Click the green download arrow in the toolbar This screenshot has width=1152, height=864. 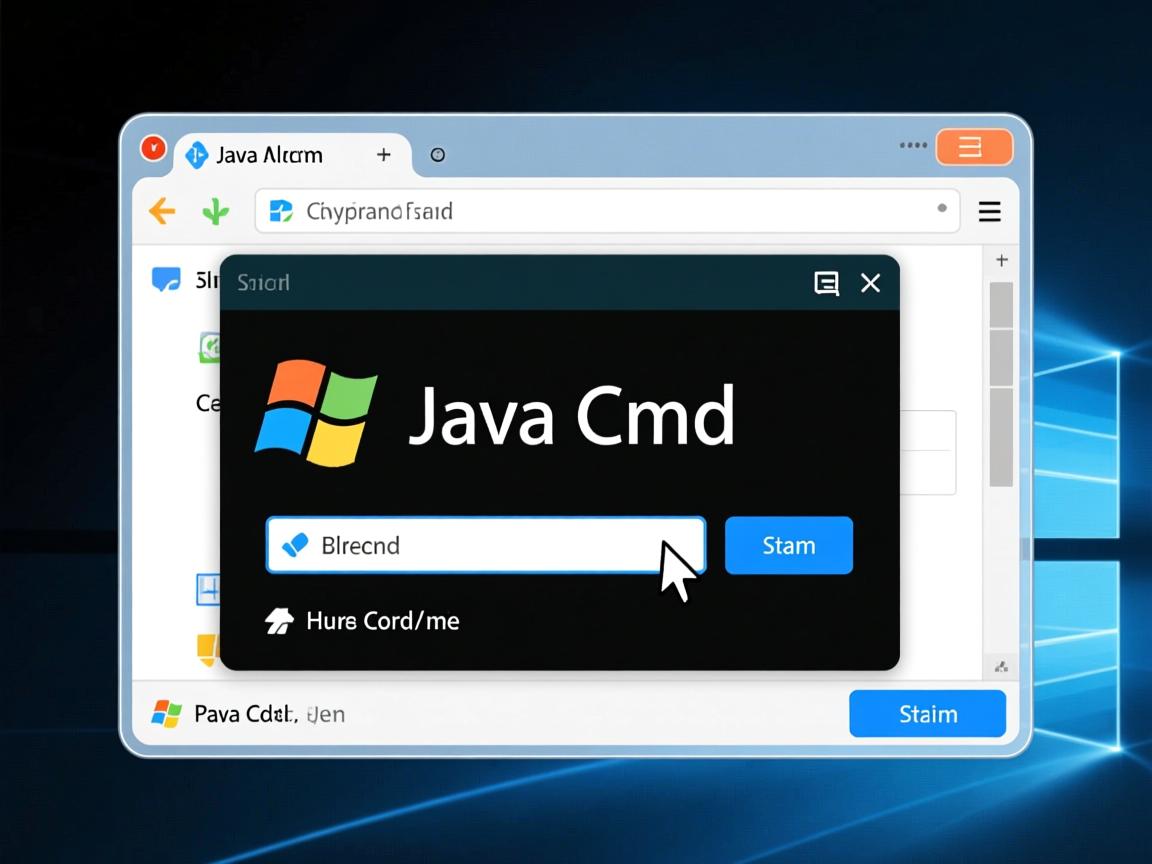click(x=216, y=211)
